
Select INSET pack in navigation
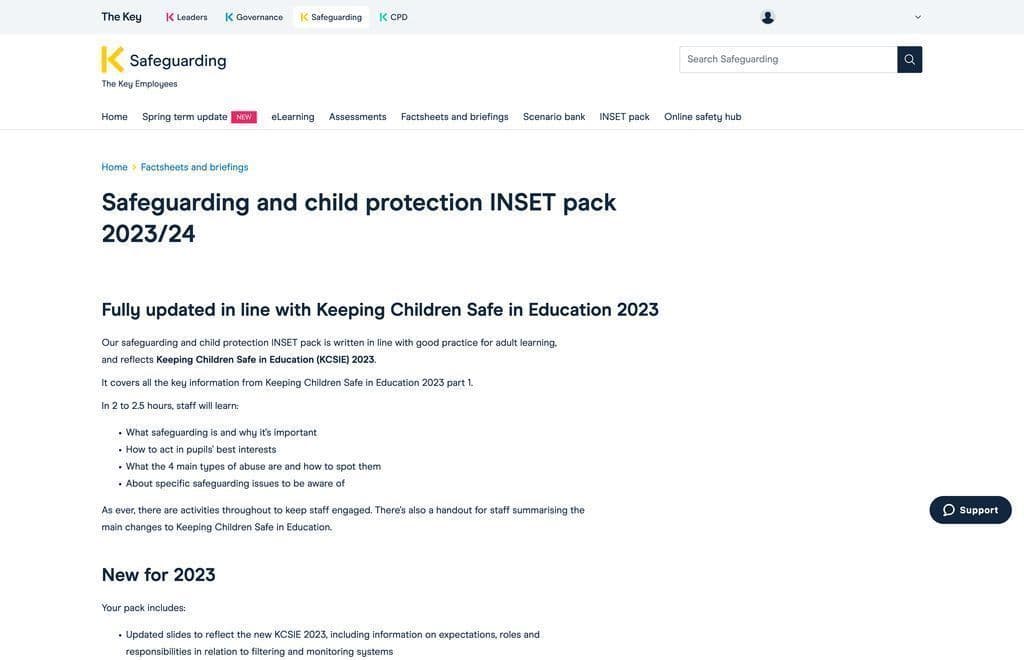click(x=624, y=117)
